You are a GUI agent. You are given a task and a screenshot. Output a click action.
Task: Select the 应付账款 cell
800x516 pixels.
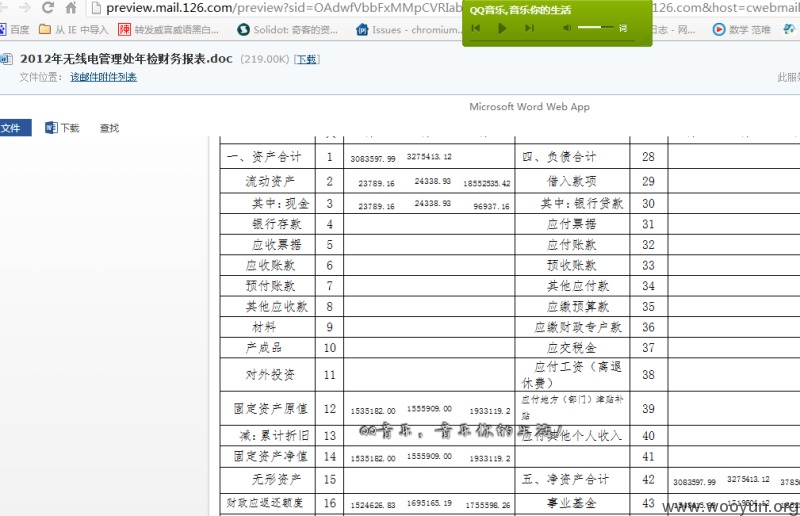click(x=572, y=245)
